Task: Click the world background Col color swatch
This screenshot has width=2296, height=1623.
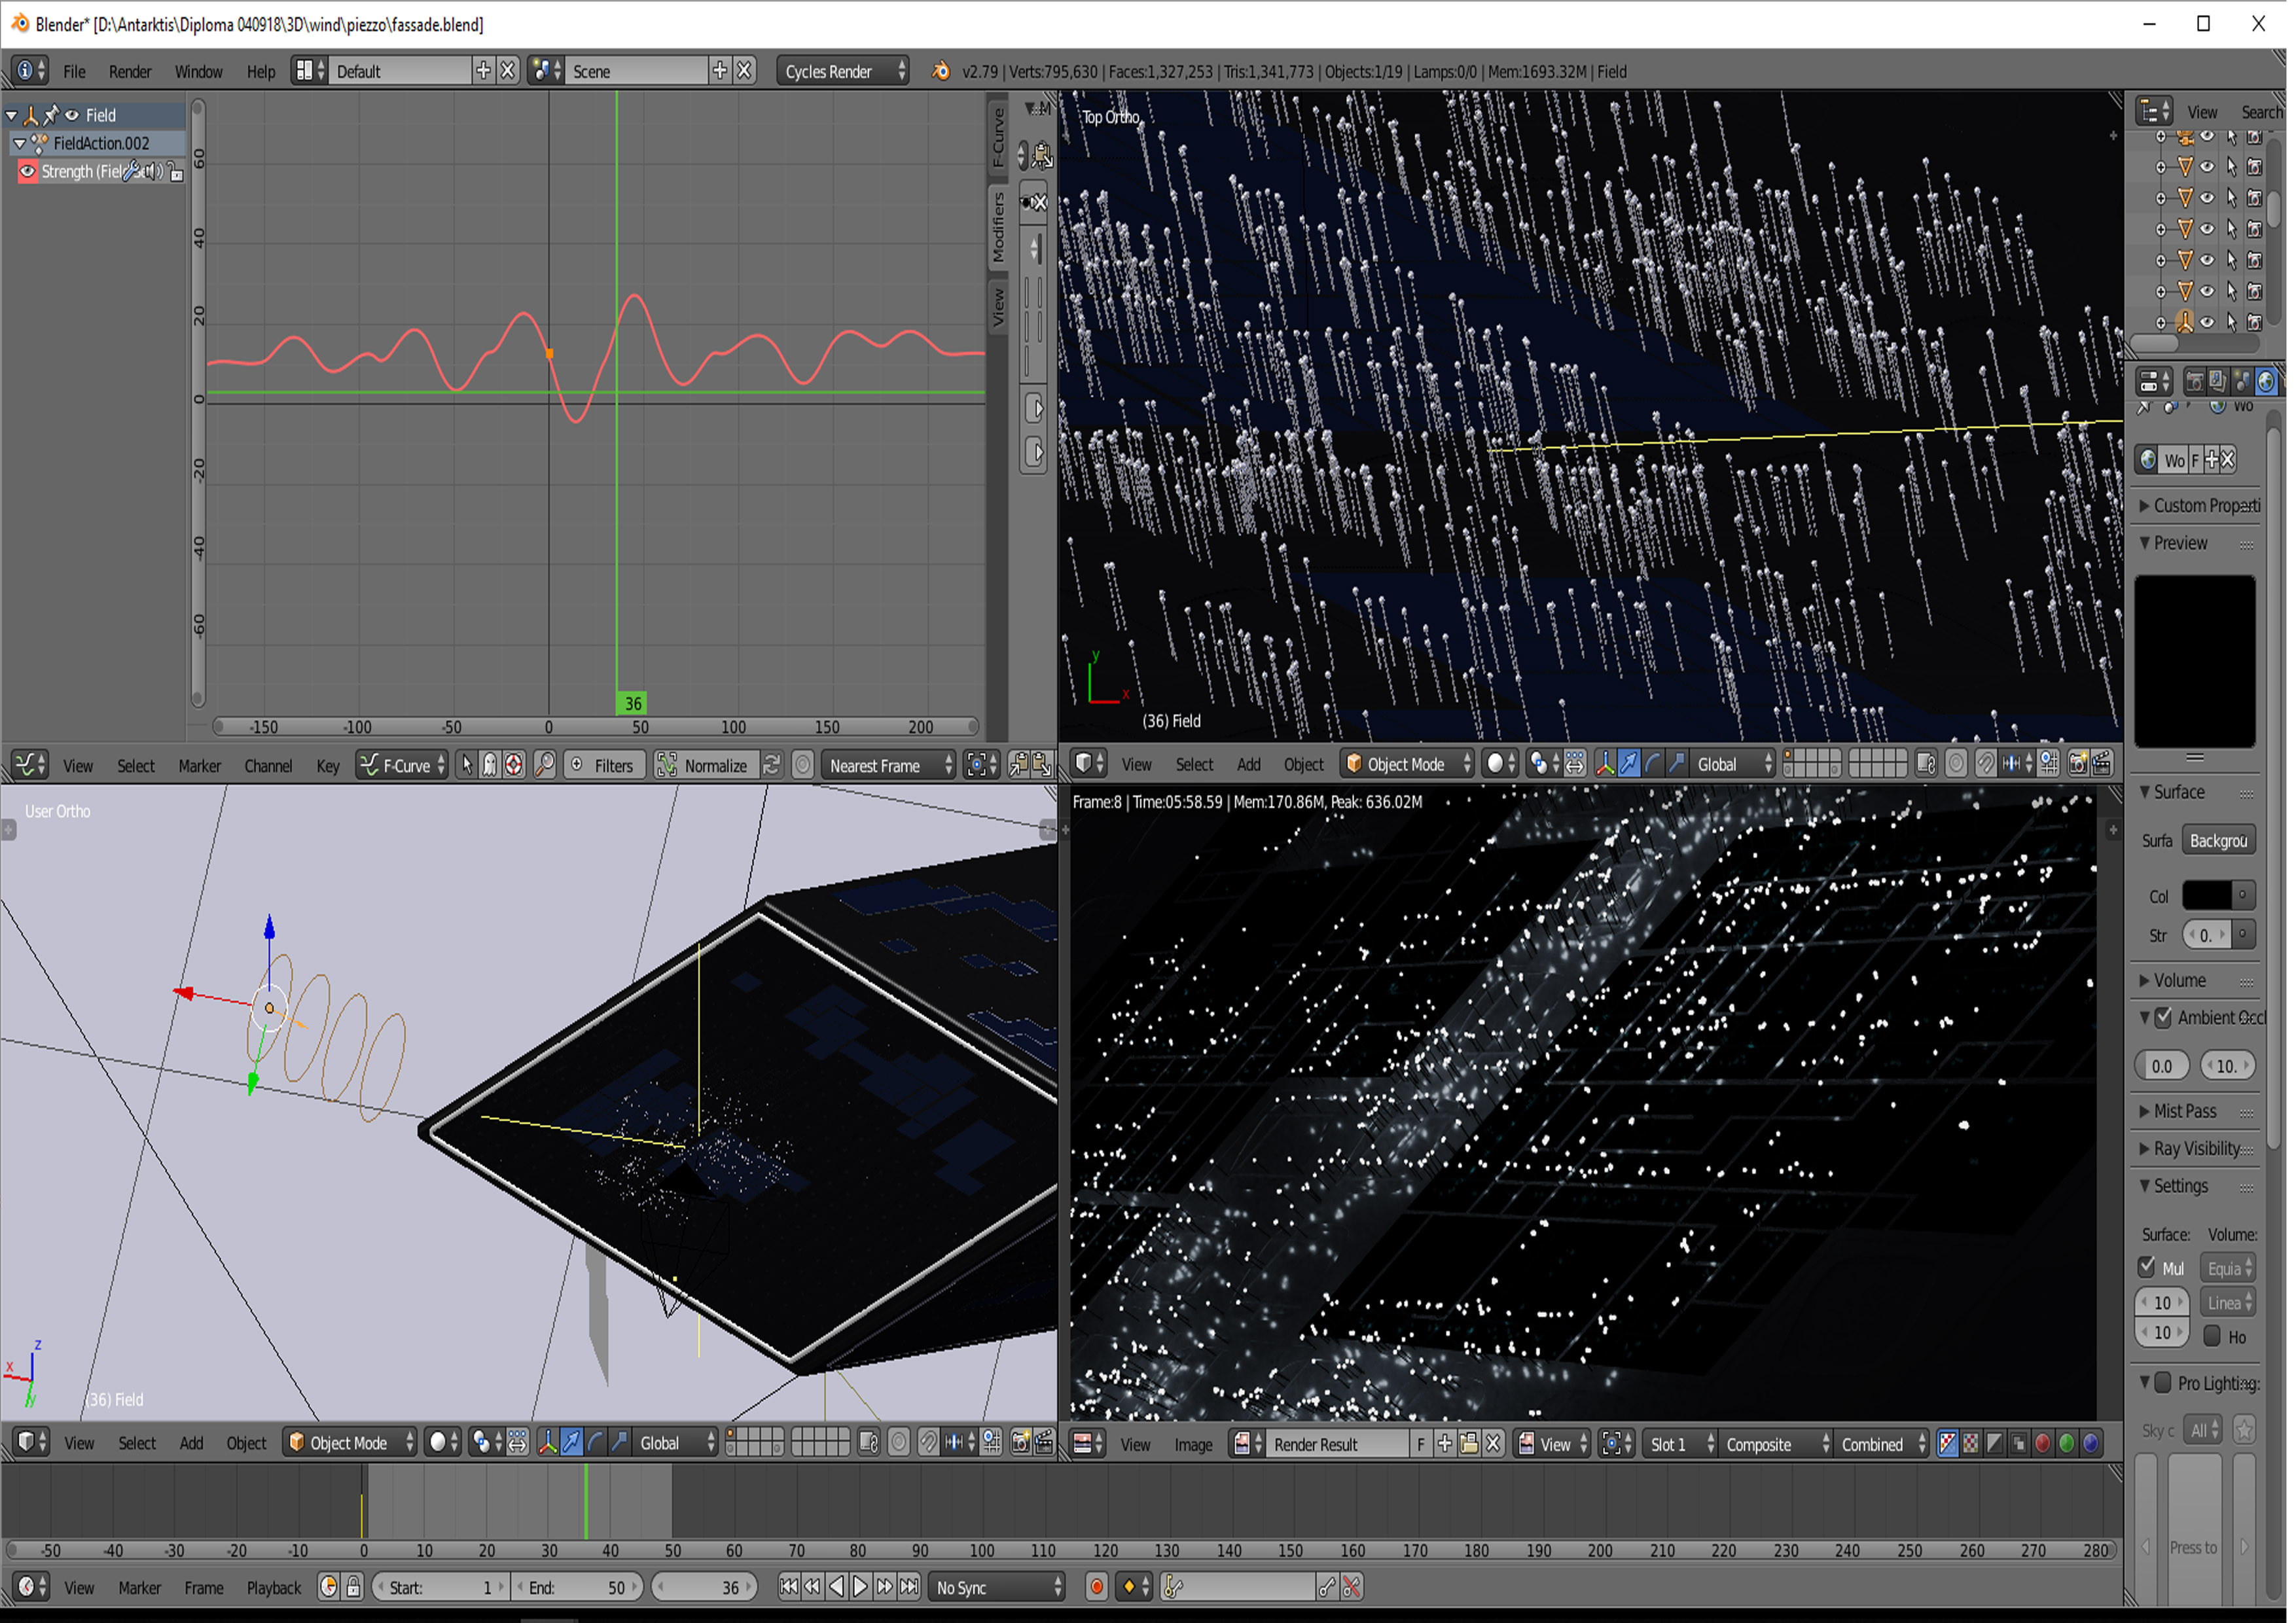Action: point(2207,896)
